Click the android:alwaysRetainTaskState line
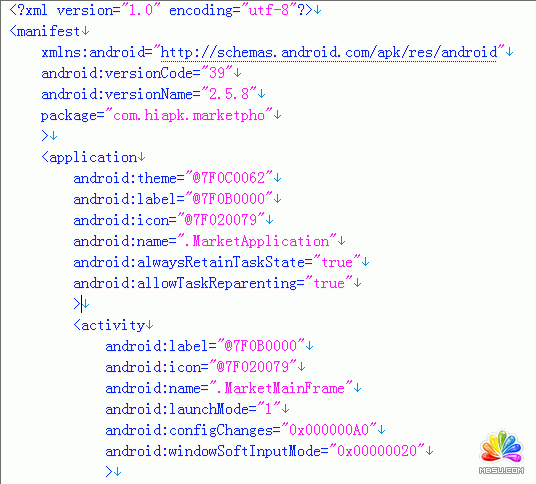This screenshot has height=484, width=536. coord(217,262)
